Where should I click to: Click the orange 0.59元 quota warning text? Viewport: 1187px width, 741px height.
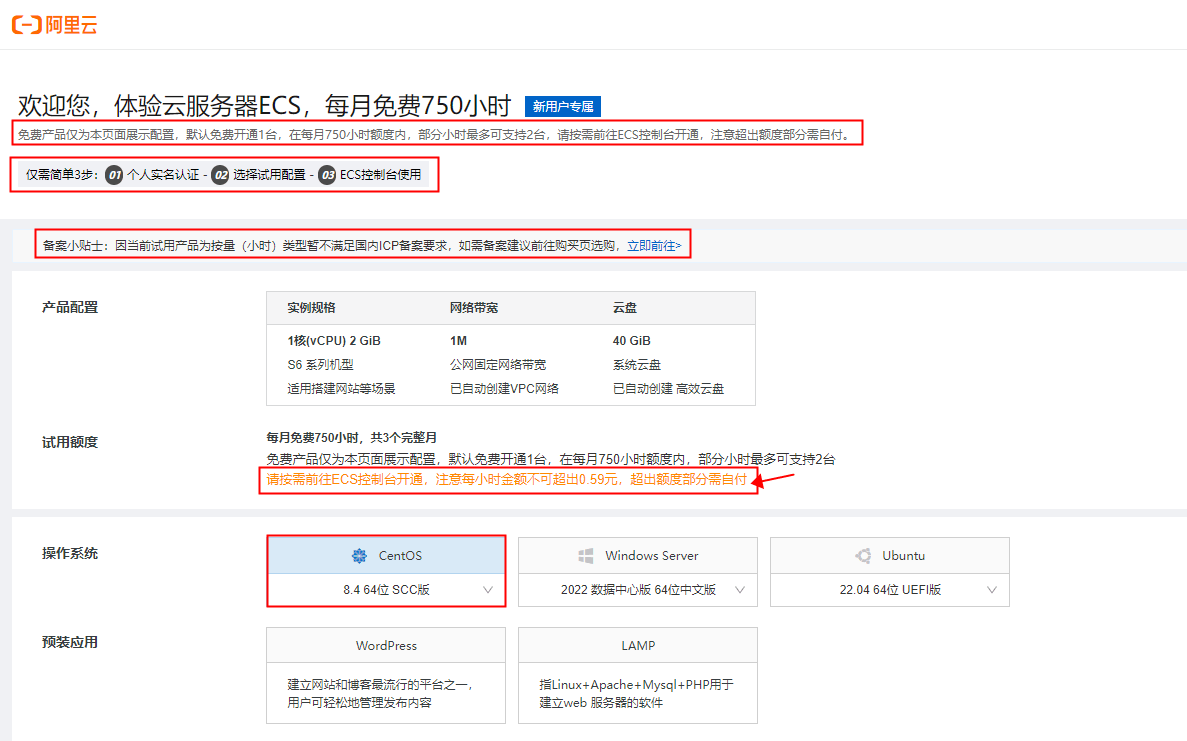(506, 479)
